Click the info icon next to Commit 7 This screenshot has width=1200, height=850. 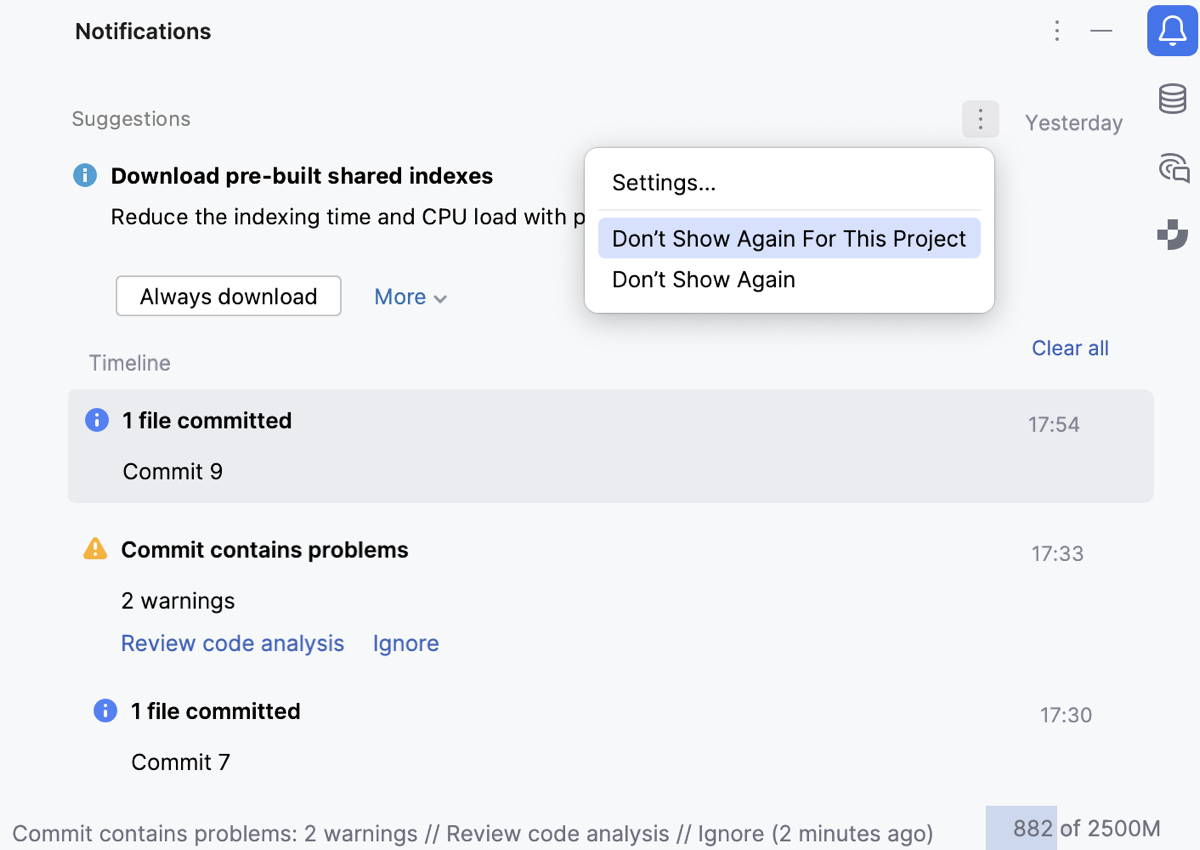tap(105, 711)
